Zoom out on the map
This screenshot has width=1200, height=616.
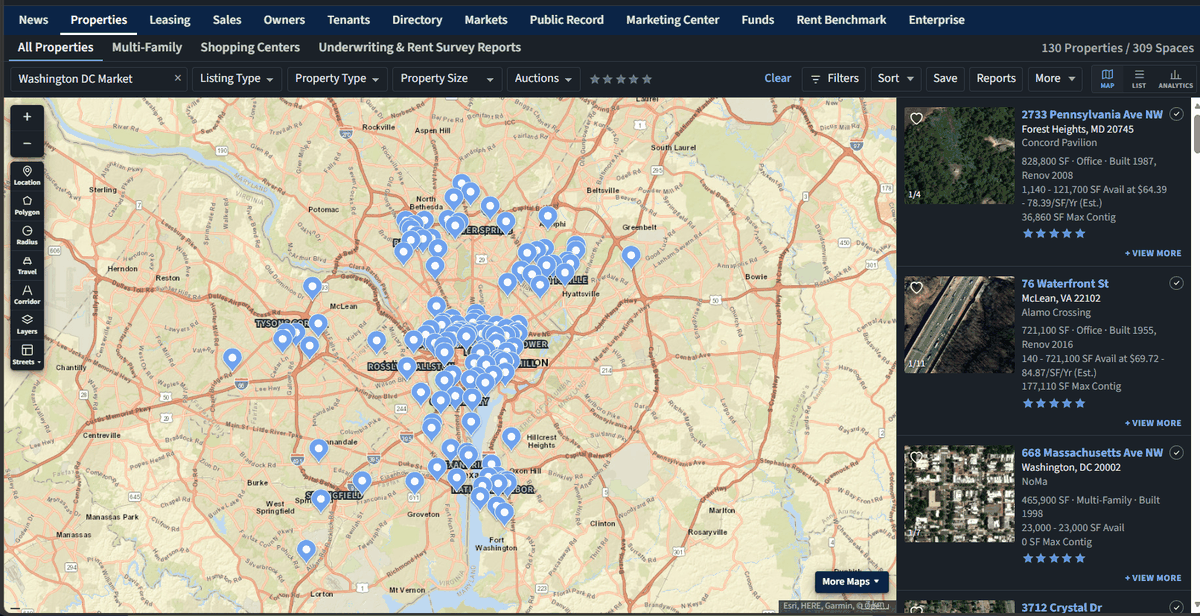[27, 143]
